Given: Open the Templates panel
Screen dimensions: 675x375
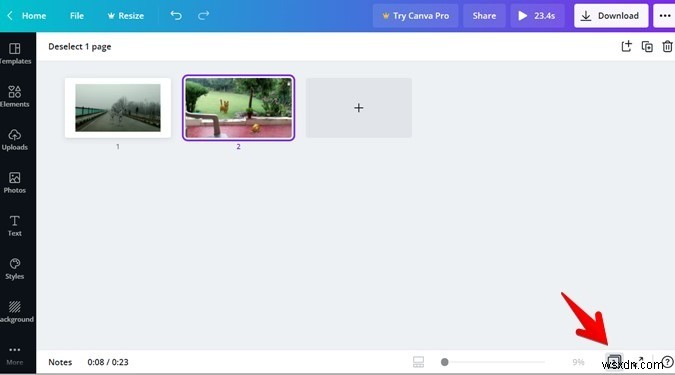Looking at the screenshot, I should click(15, 54).
